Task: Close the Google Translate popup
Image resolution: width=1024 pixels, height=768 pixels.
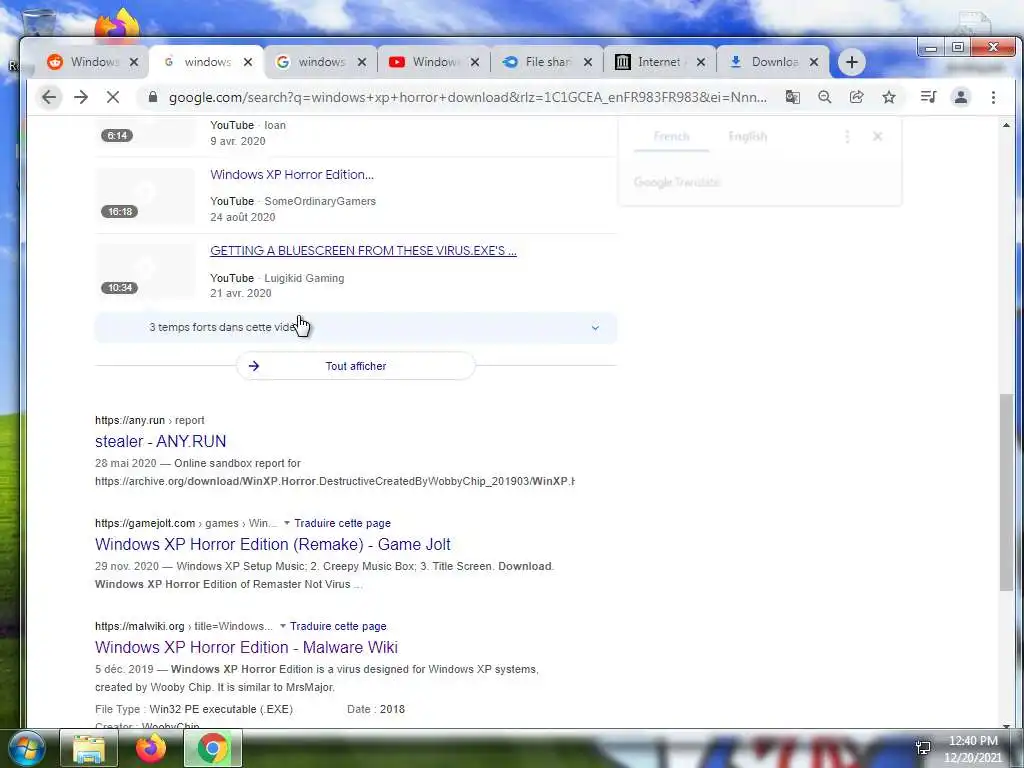Action: pyautogui.click(x=878, y=136)
